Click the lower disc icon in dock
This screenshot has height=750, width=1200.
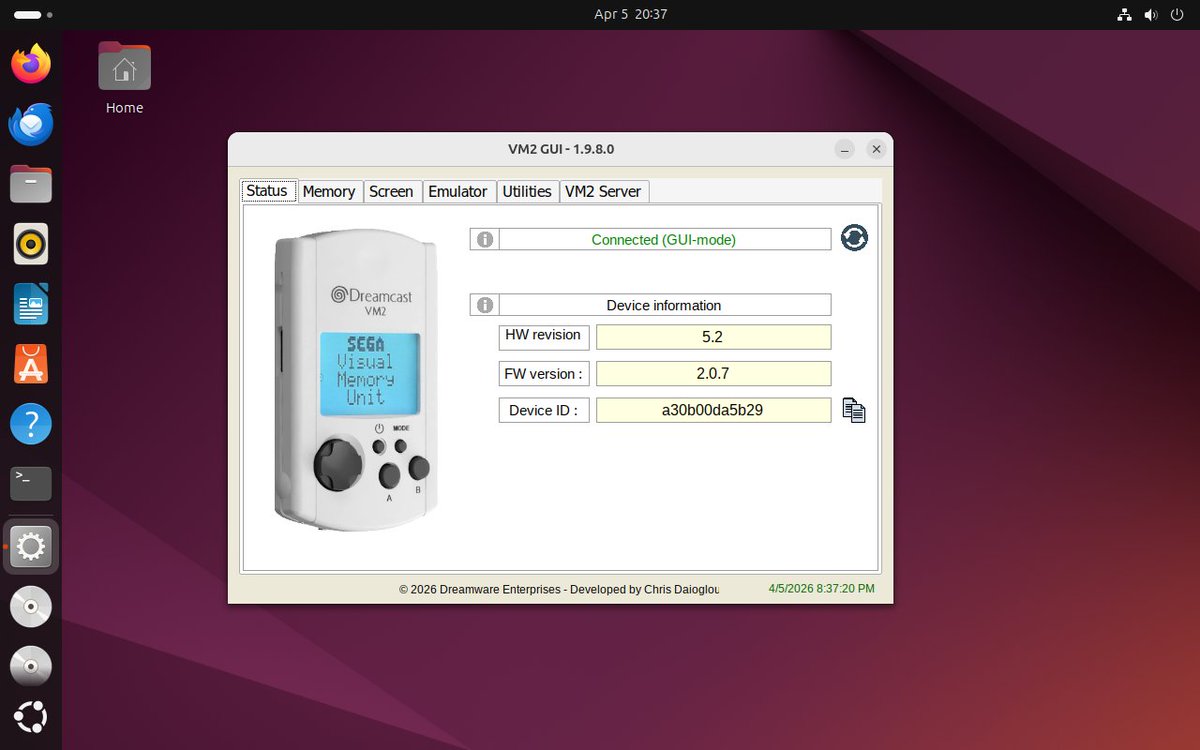click(x=31, y=666)
